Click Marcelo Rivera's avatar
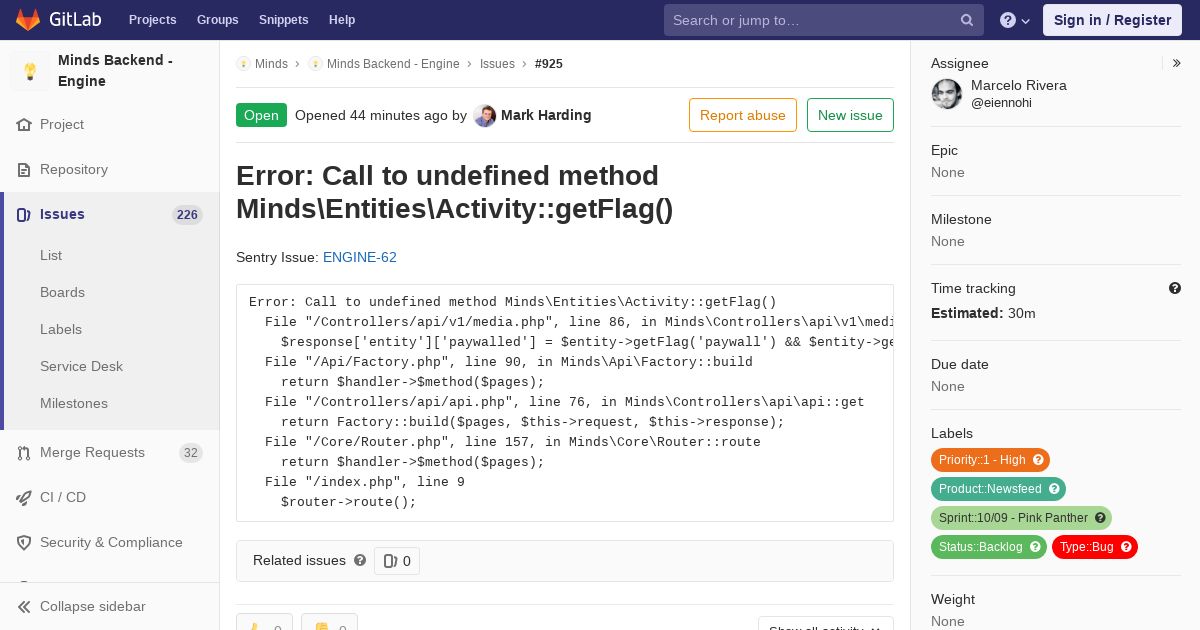Viewport: 1200px width, 630px height. (947, 94)
